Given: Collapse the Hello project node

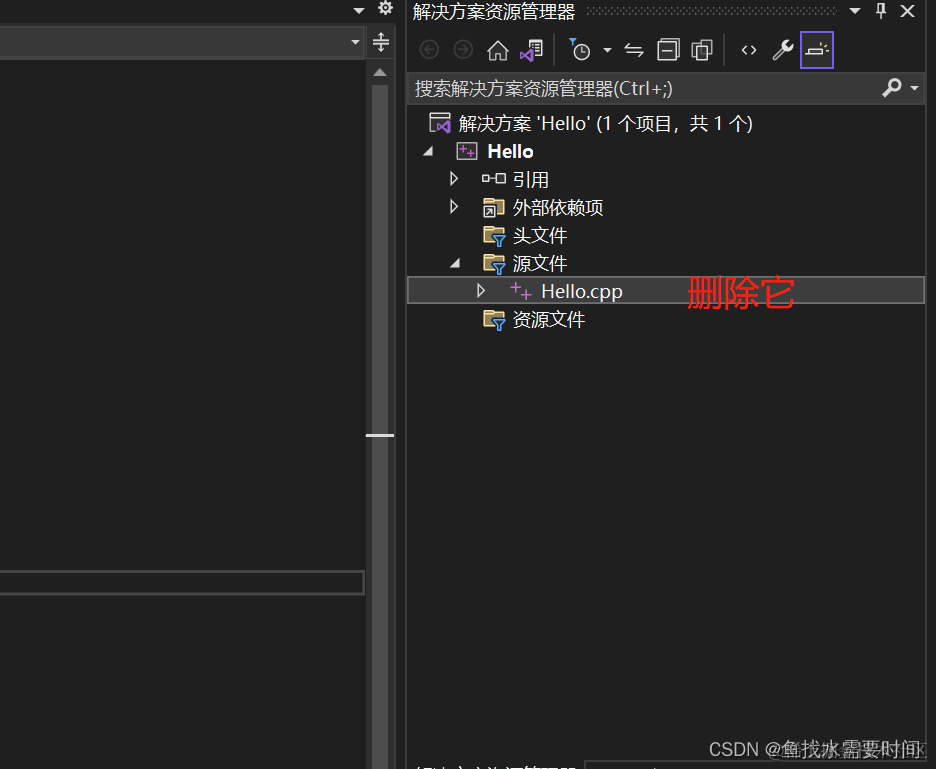Looking at the screenshot, I should point(427,152).
